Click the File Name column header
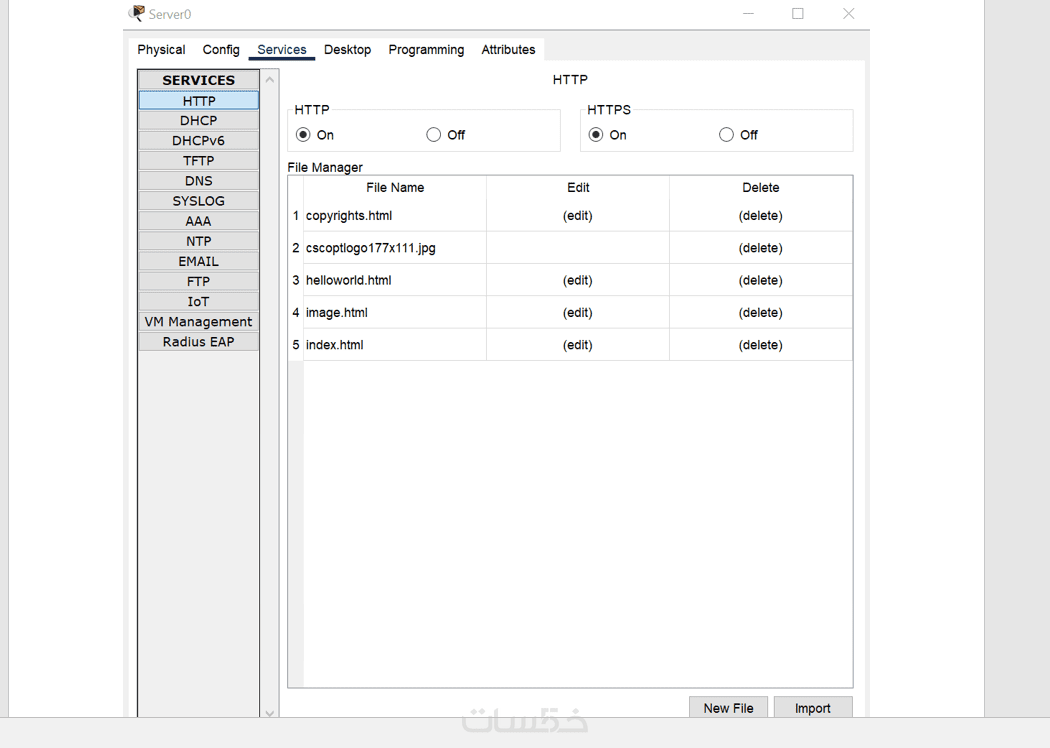 (394, 188)
